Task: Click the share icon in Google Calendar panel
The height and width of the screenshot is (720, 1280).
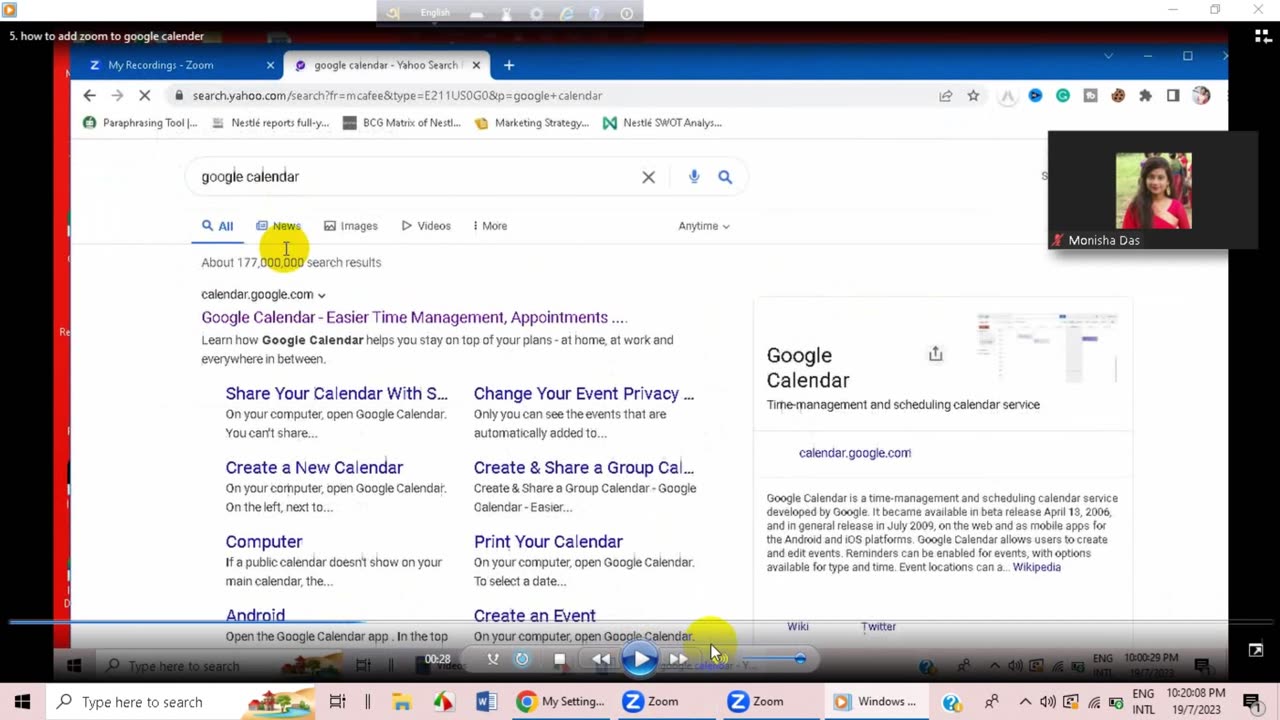Action: coord(935,354)
